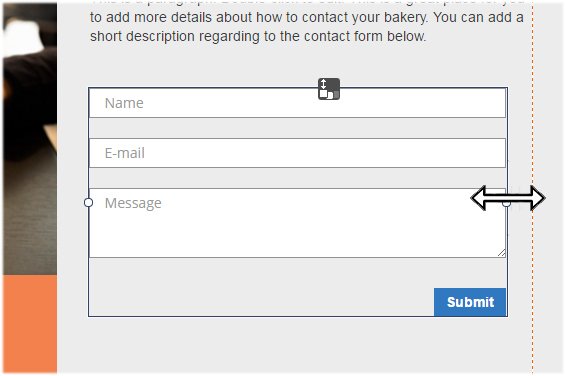Click gap between E-mail and Message fields
The height and width of the screenshot is (376, 566).
coord(297,178)
